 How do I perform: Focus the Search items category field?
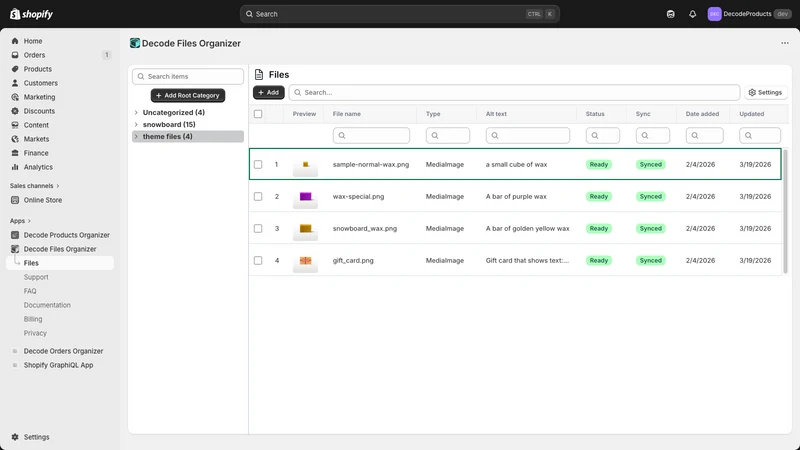tap(188, 77)
